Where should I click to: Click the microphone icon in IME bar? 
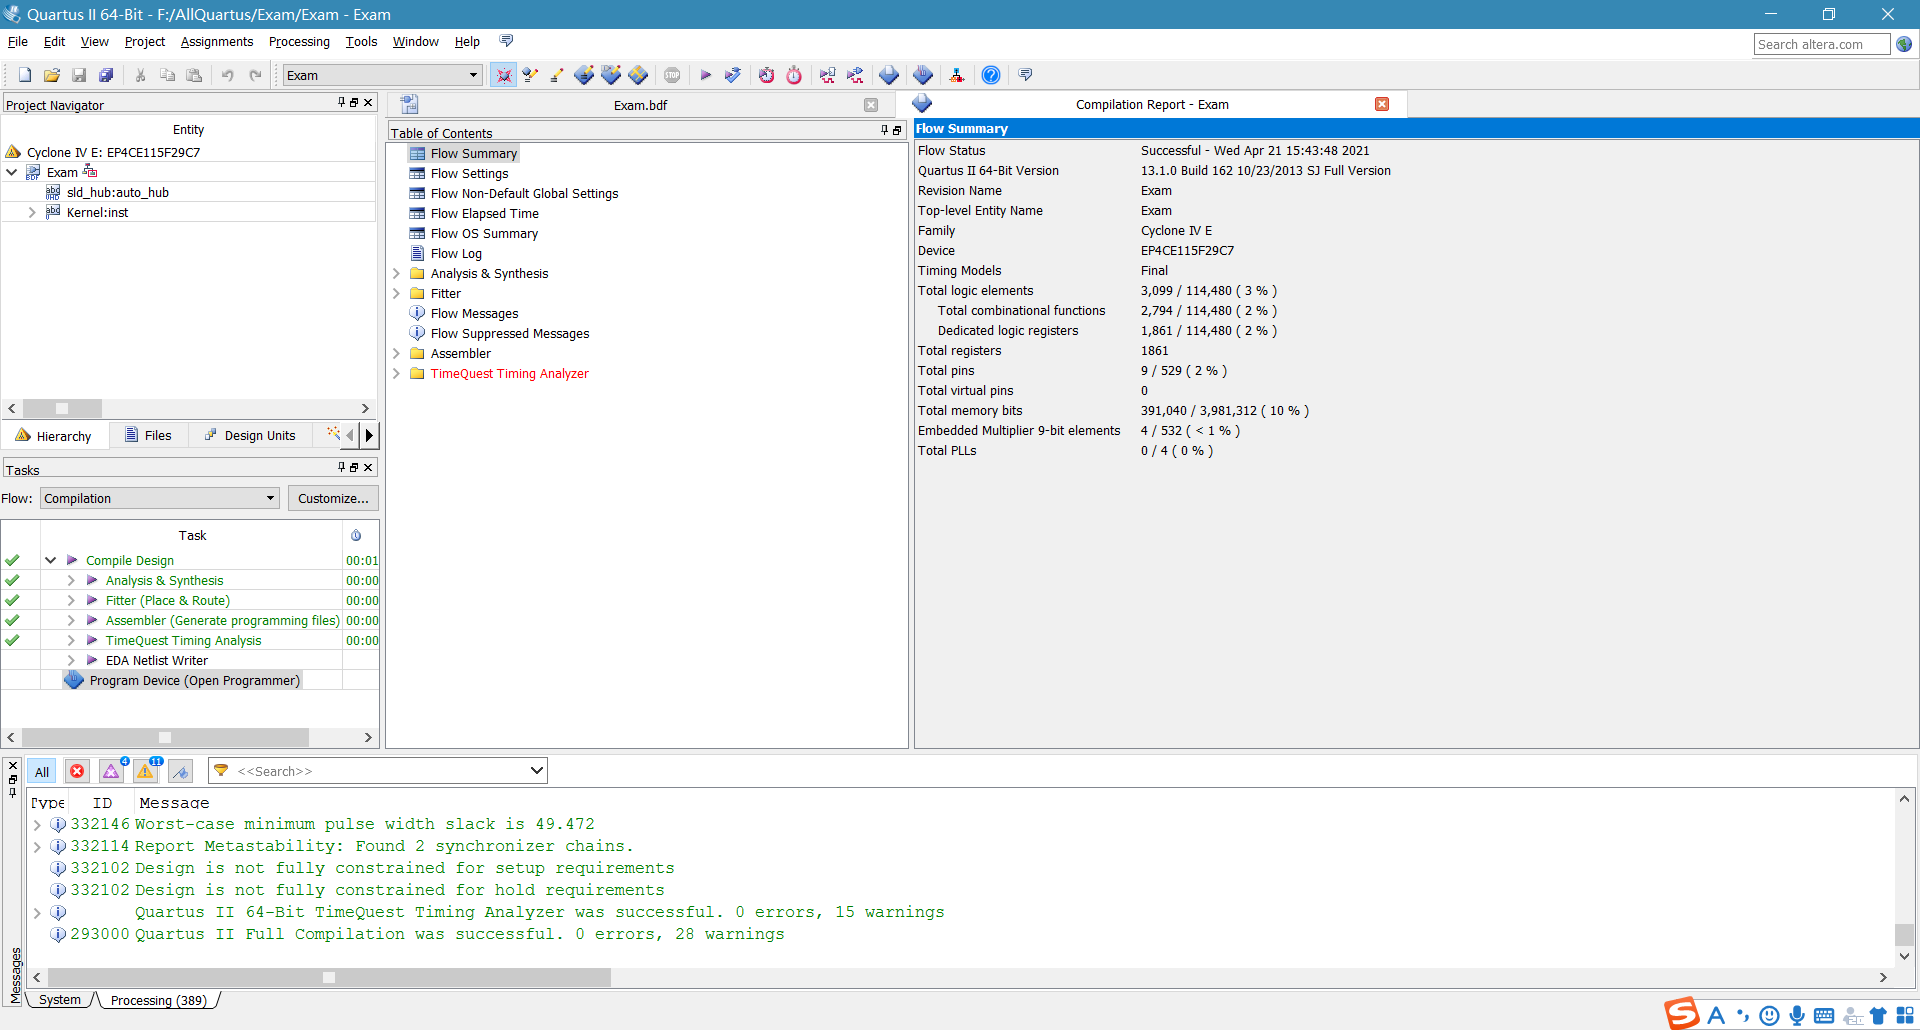[x=1797, y=1016]
